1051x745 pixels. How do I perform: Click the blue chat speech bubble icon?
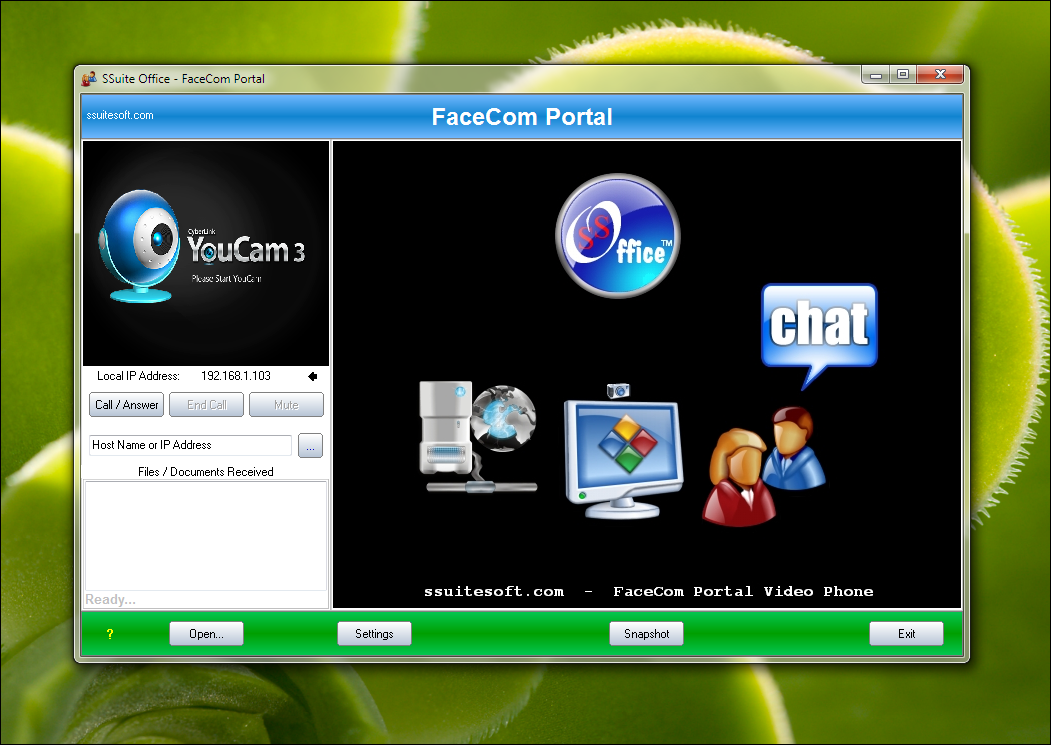(x=819, y=329)
